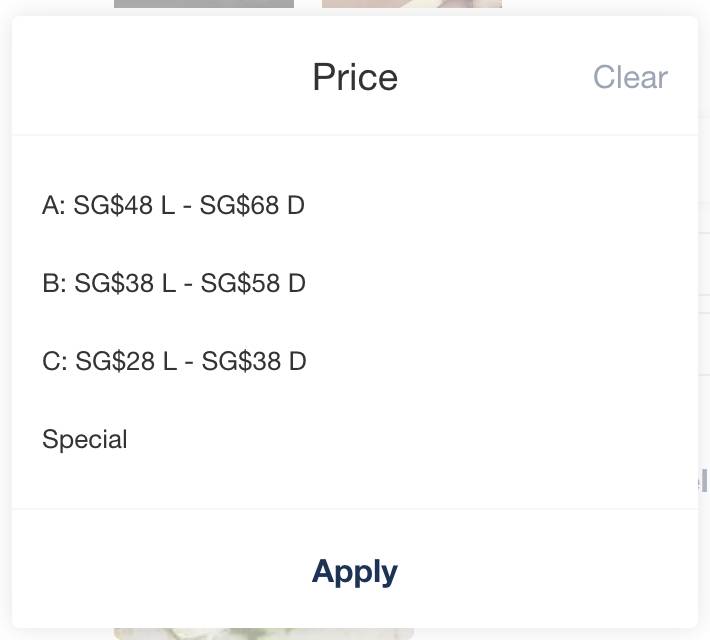Click the food photo thumbnail above the dialog
The height and width of the screenshot is (640, 710).
pos(411,5)
